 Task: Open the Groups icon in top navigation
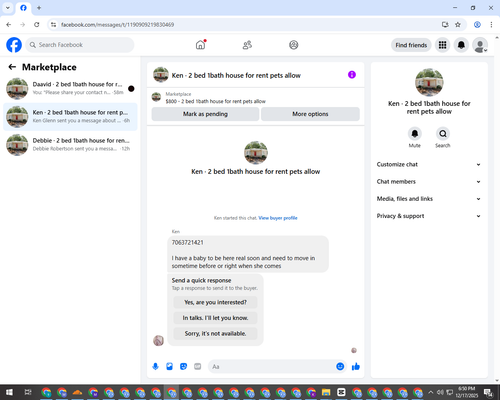coord(294,45)
